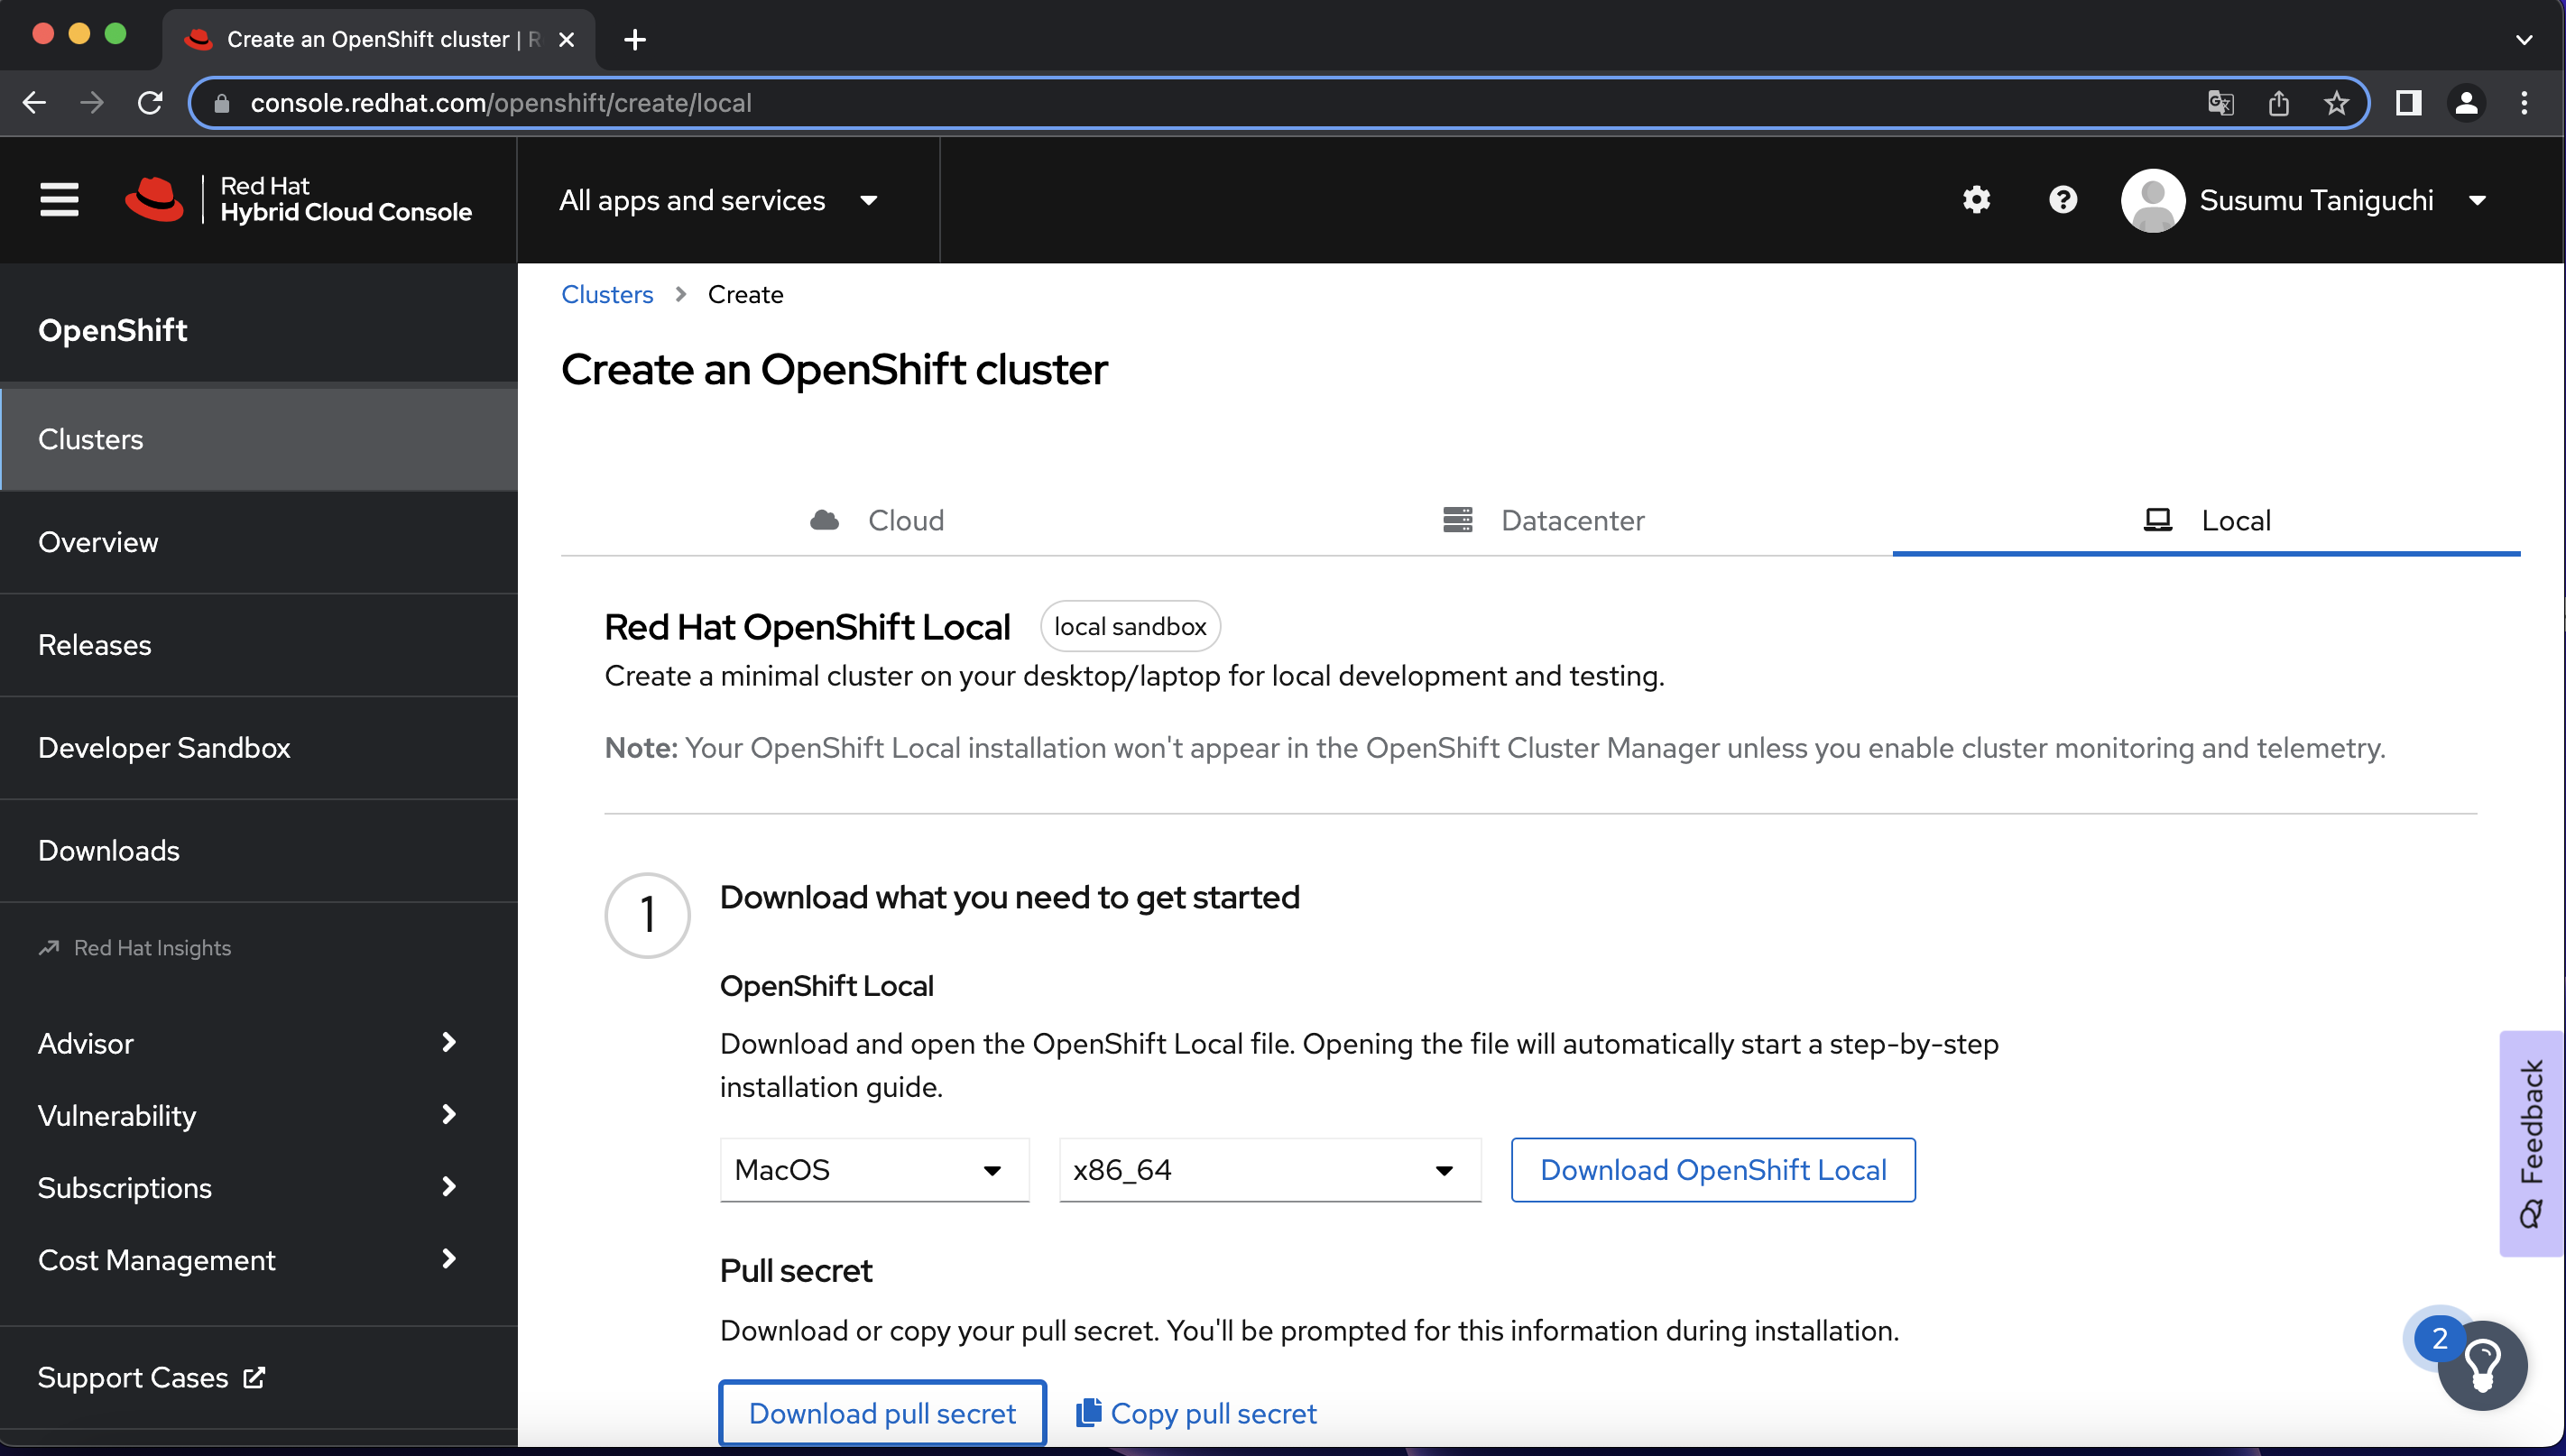Image resolution: width=2566 pixels, height=1456 pixels.
Task: Open Chrome side panel icon
Action: 2408,103
